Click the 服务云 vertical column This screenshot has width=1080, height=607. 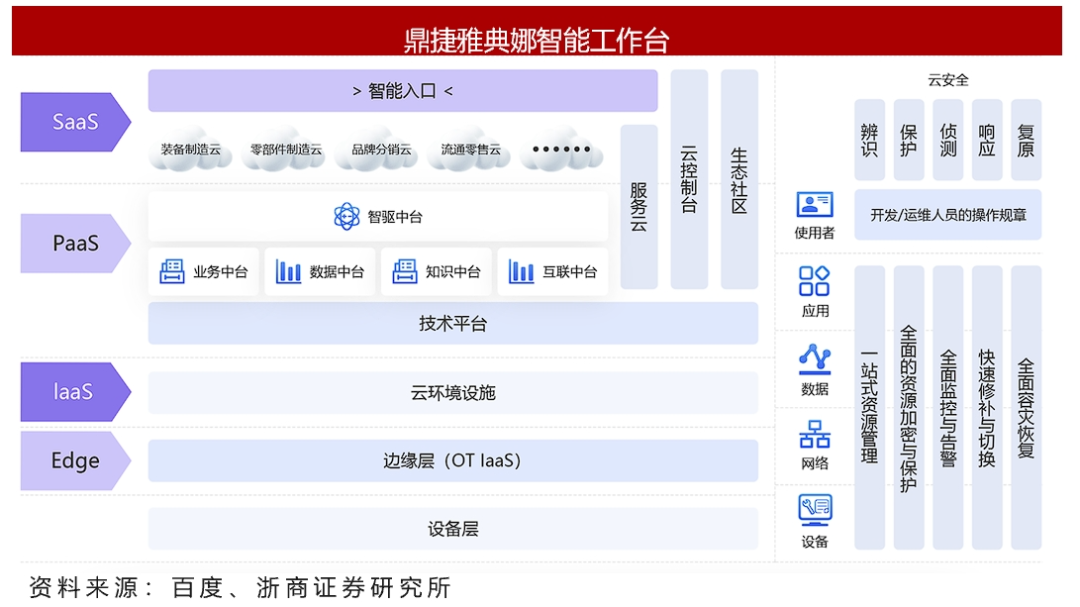(x=638, y=207)
